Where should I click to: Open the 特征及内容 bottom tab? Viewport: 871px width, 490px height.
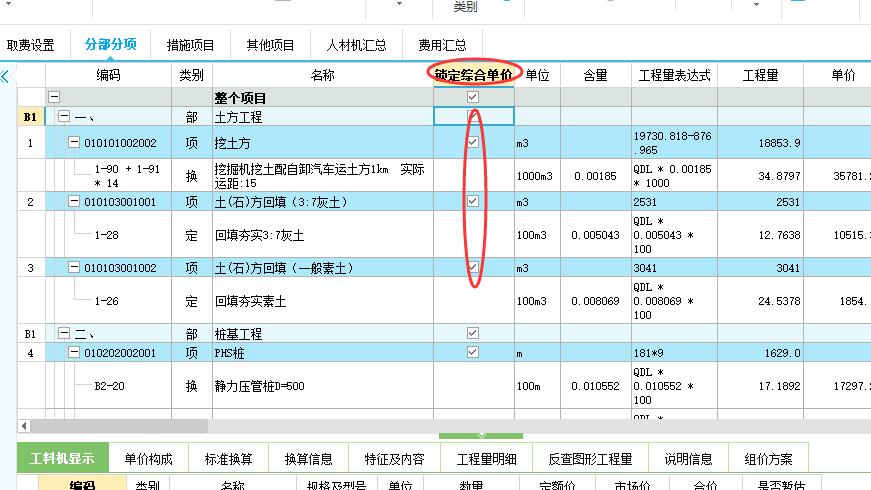click(394, 459)
